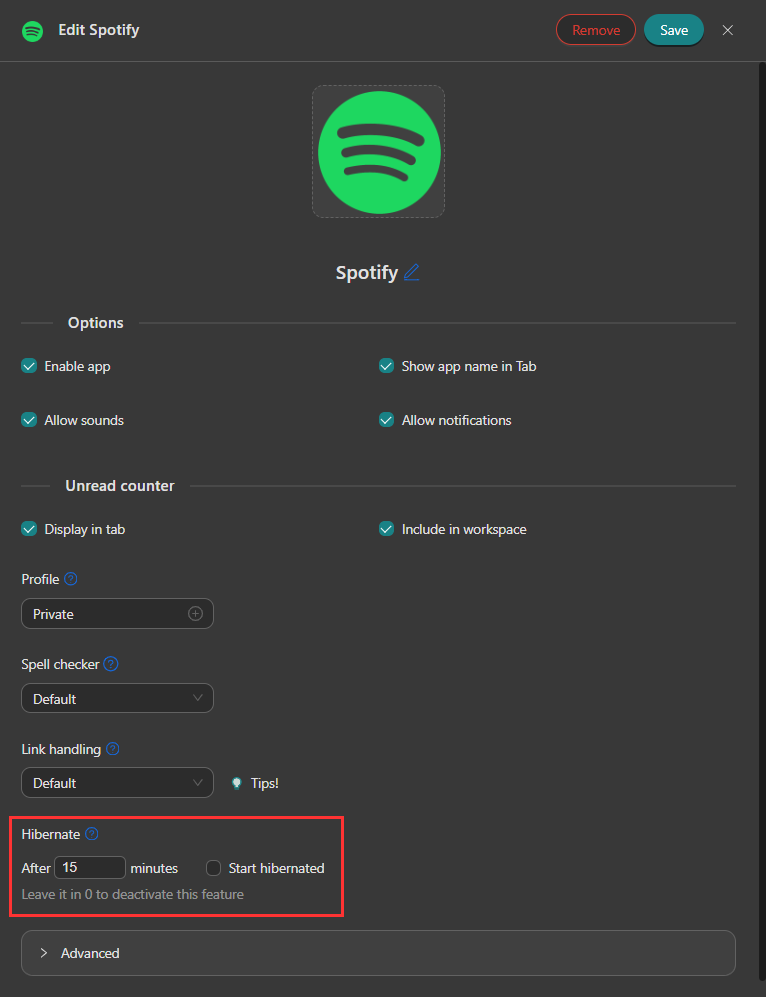Open the Link handling help icon
766x997 pixels.
[113, 749]
